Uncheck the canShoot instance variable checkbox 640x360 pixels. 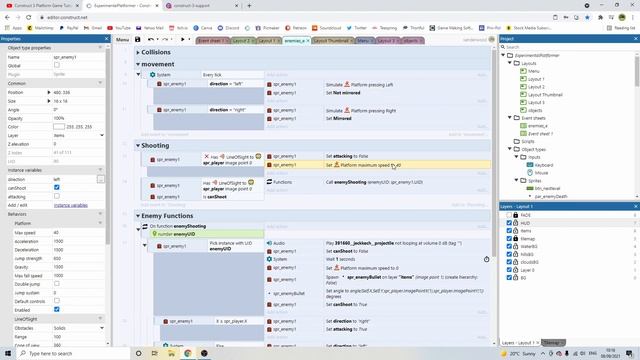[57, 187]
